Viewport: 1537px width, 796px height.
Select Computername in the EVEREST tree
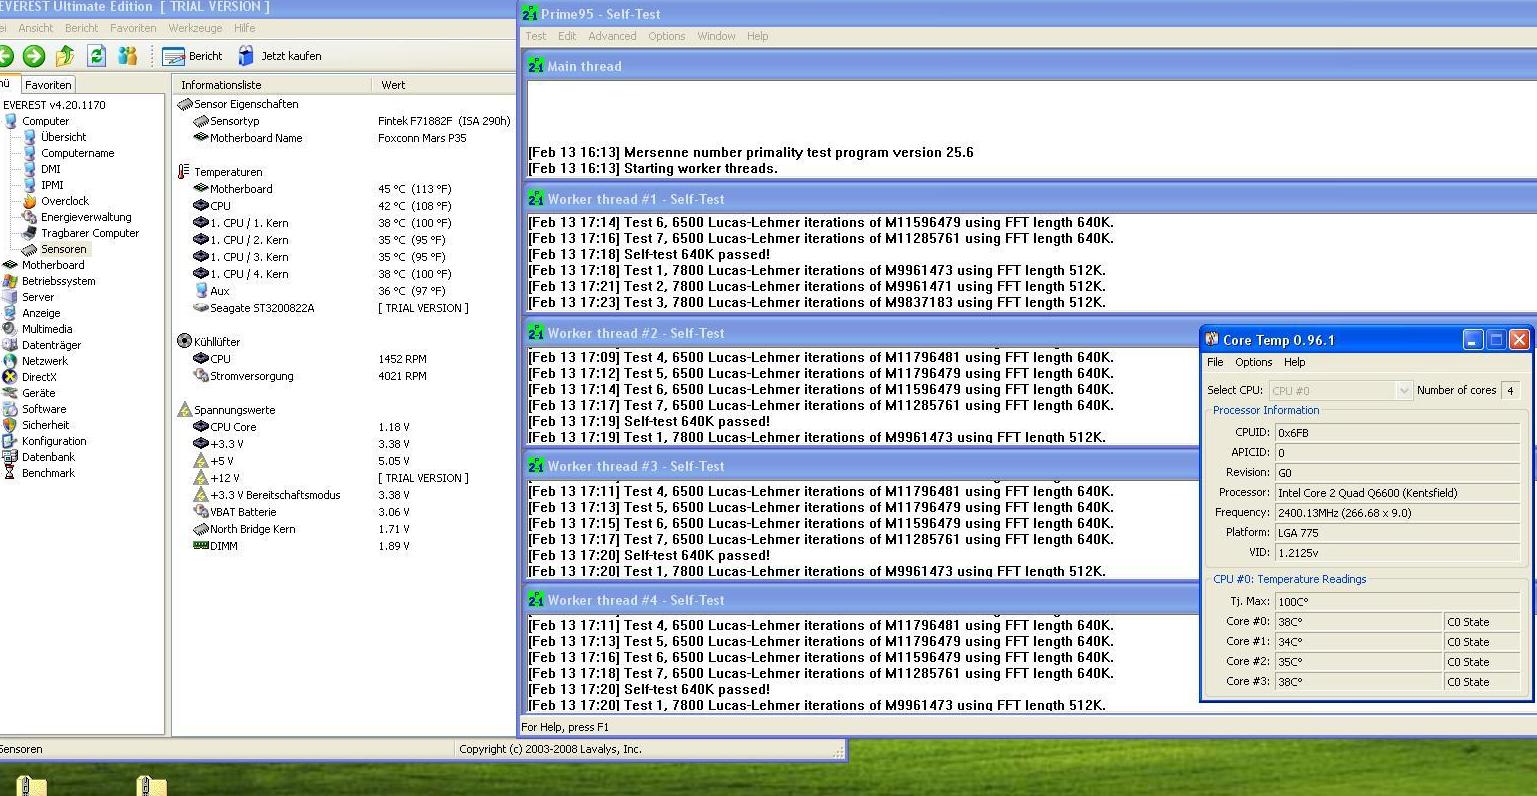point(77,153)
